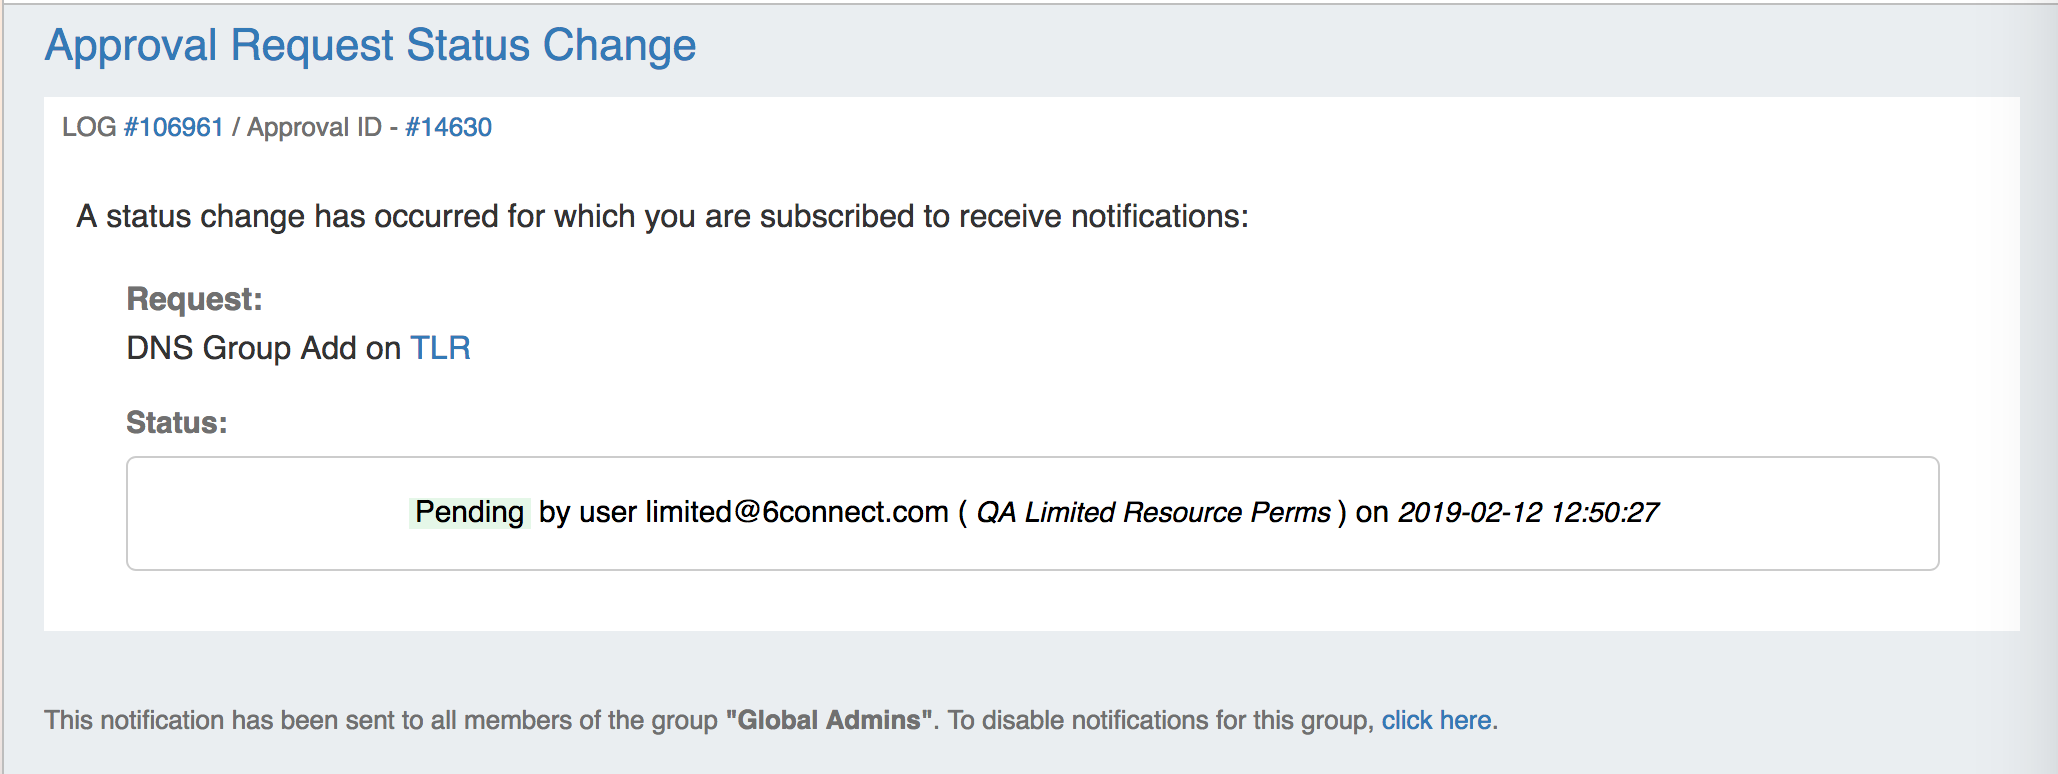2058x774 pixels.
Task: Click the Pending status badge
Action: (x=469, y=512)
